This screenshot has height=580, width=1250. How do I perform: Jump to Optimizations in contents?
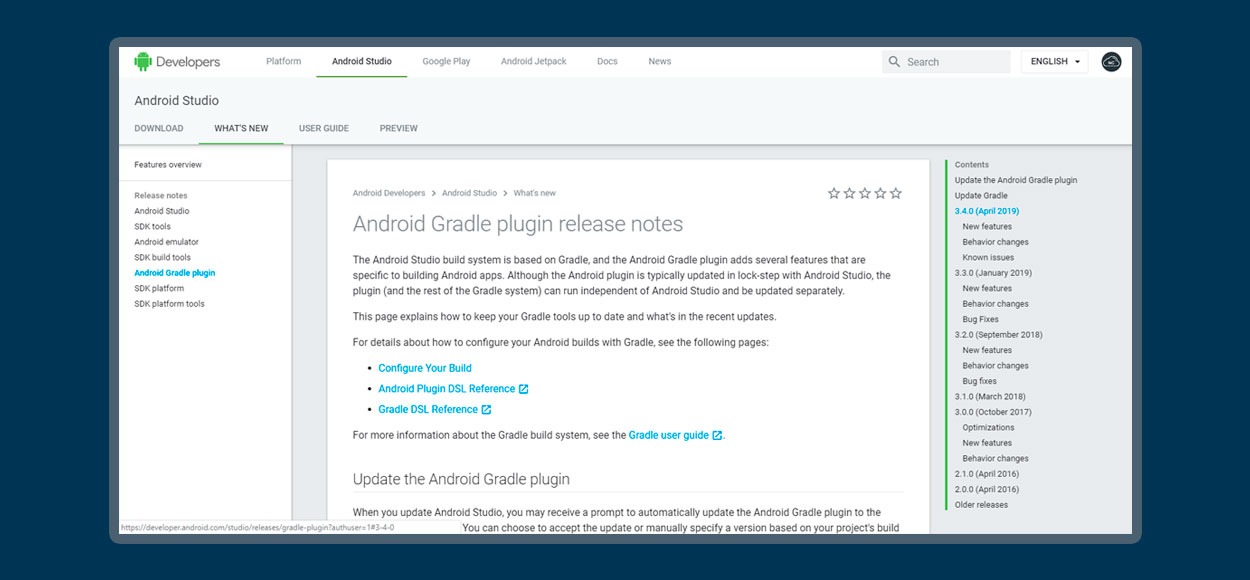pyautogui.click(x=988, y=428)
